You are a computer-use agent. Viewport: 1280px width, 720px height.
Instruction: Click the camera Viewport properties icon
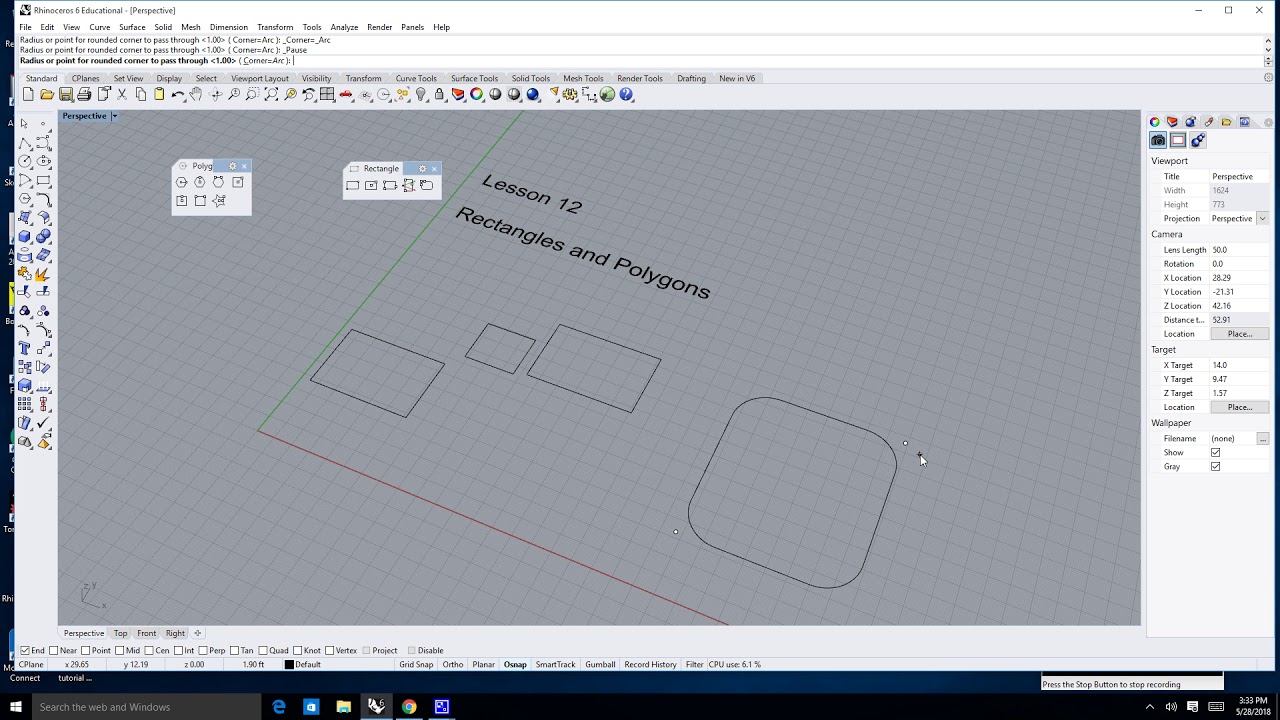pyautogui.click(x=1158, y=140)
